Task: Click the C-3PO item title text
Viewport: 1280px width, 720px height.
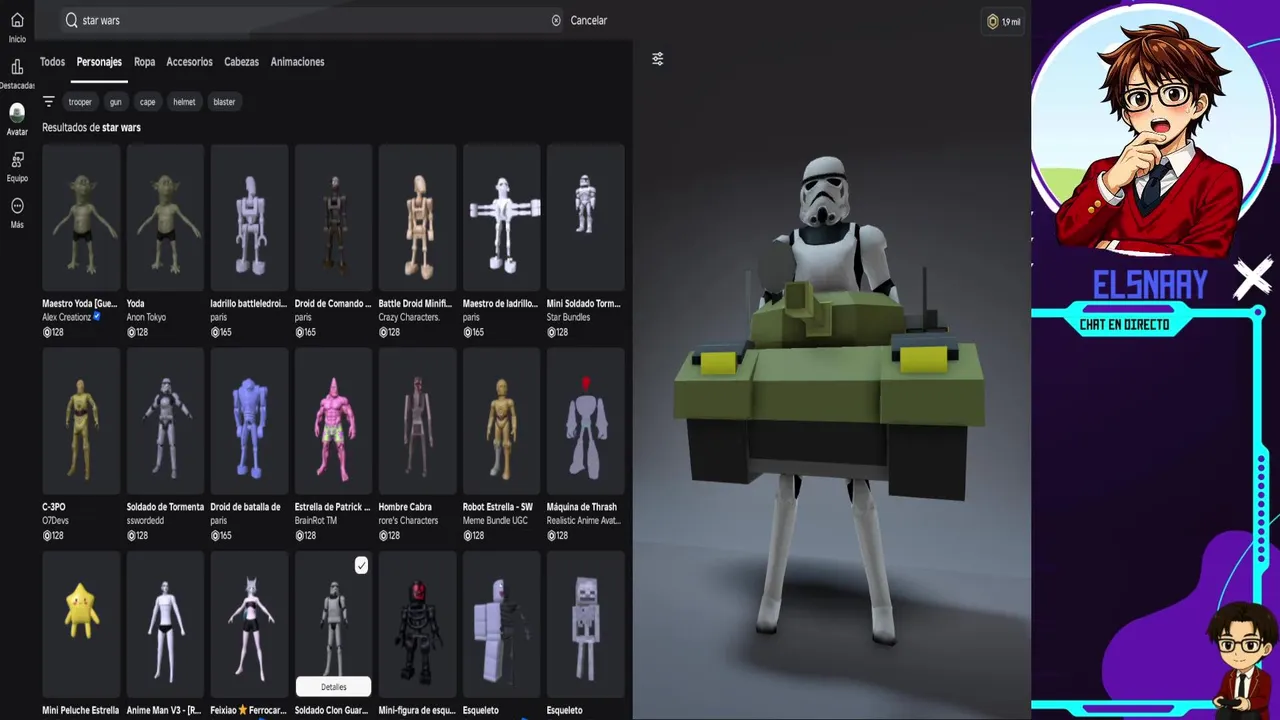Action: (54, 507)
